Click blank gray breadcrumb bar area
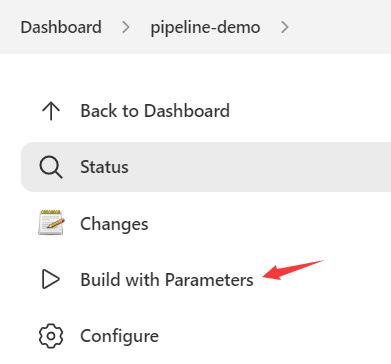391x364 pixels. tap(340, 27)
